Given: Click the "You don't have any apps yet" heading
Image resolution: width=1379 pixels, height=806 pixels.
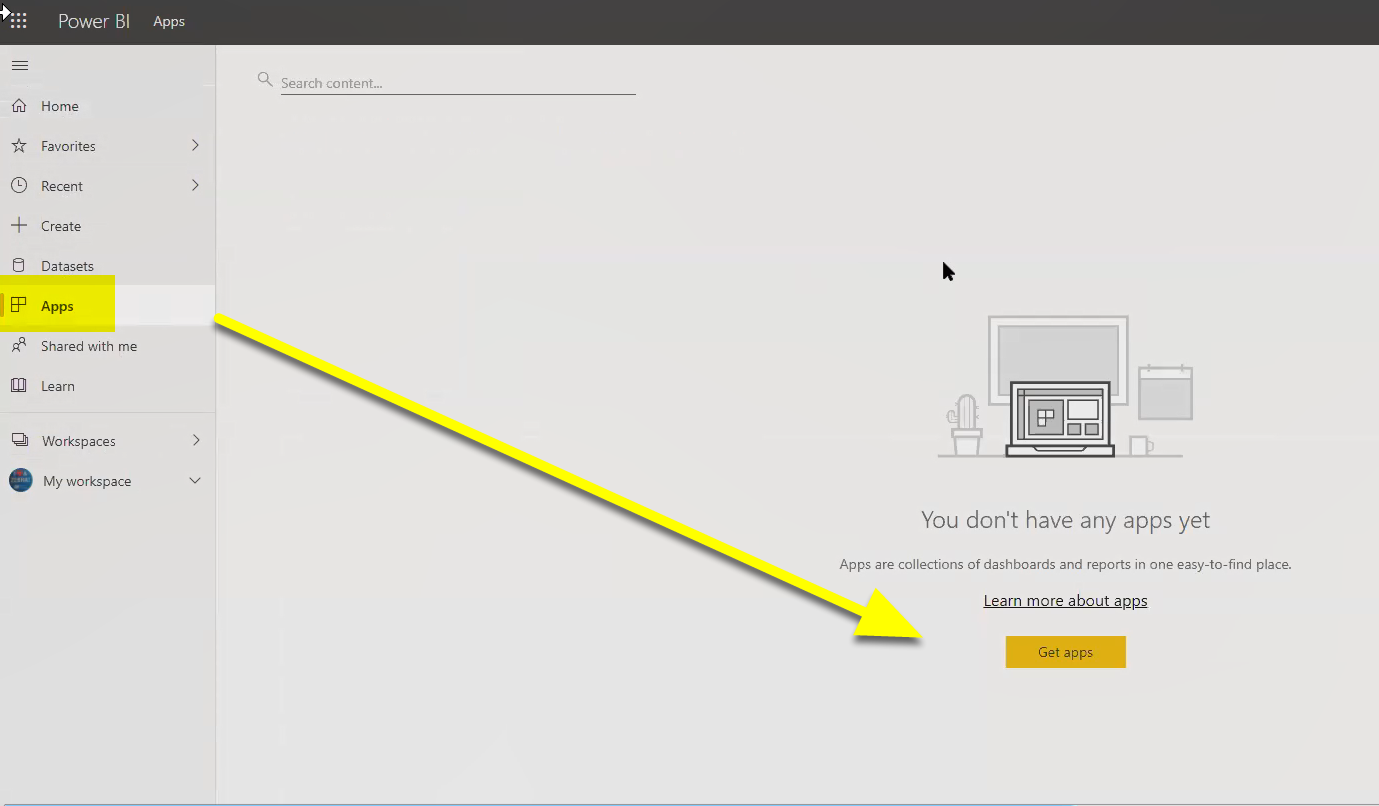Looking at the screenshot, I should click(x=1066, y=520).
